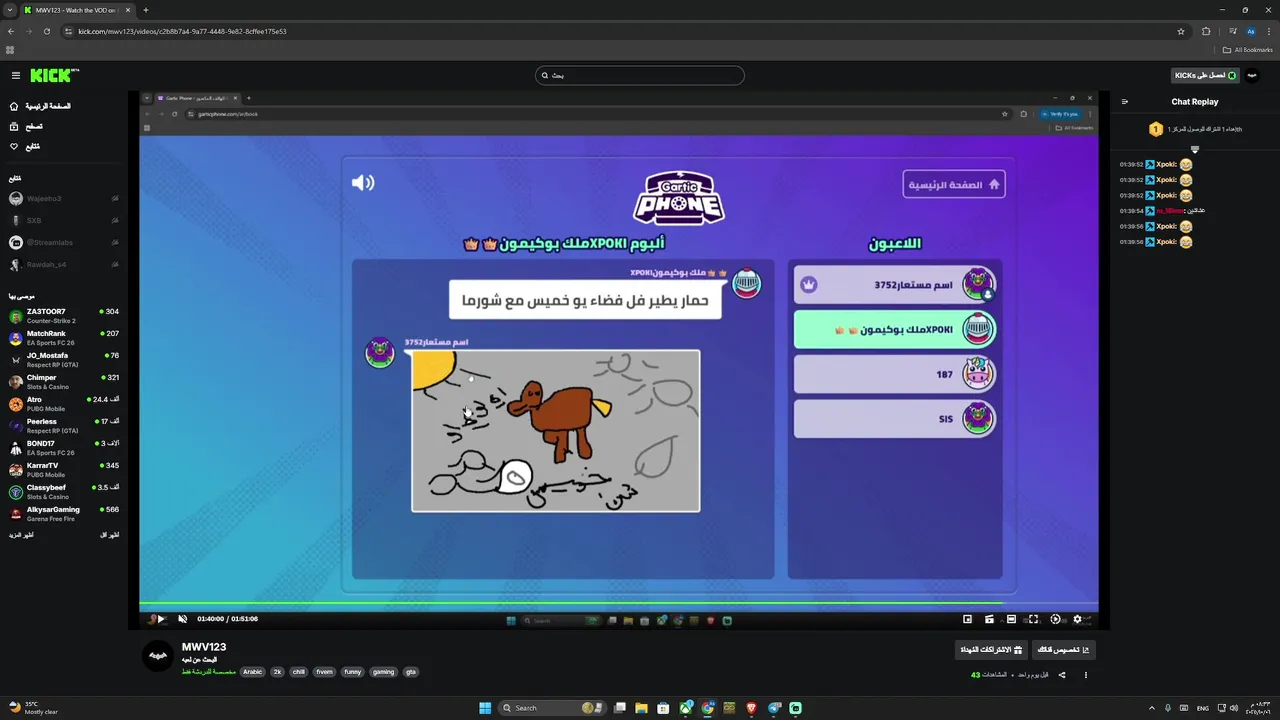This screenshot has height=720, width=1280.
Task: Open the Following section with heart icon
Action: pyautogui.click(x=25, y=146)
